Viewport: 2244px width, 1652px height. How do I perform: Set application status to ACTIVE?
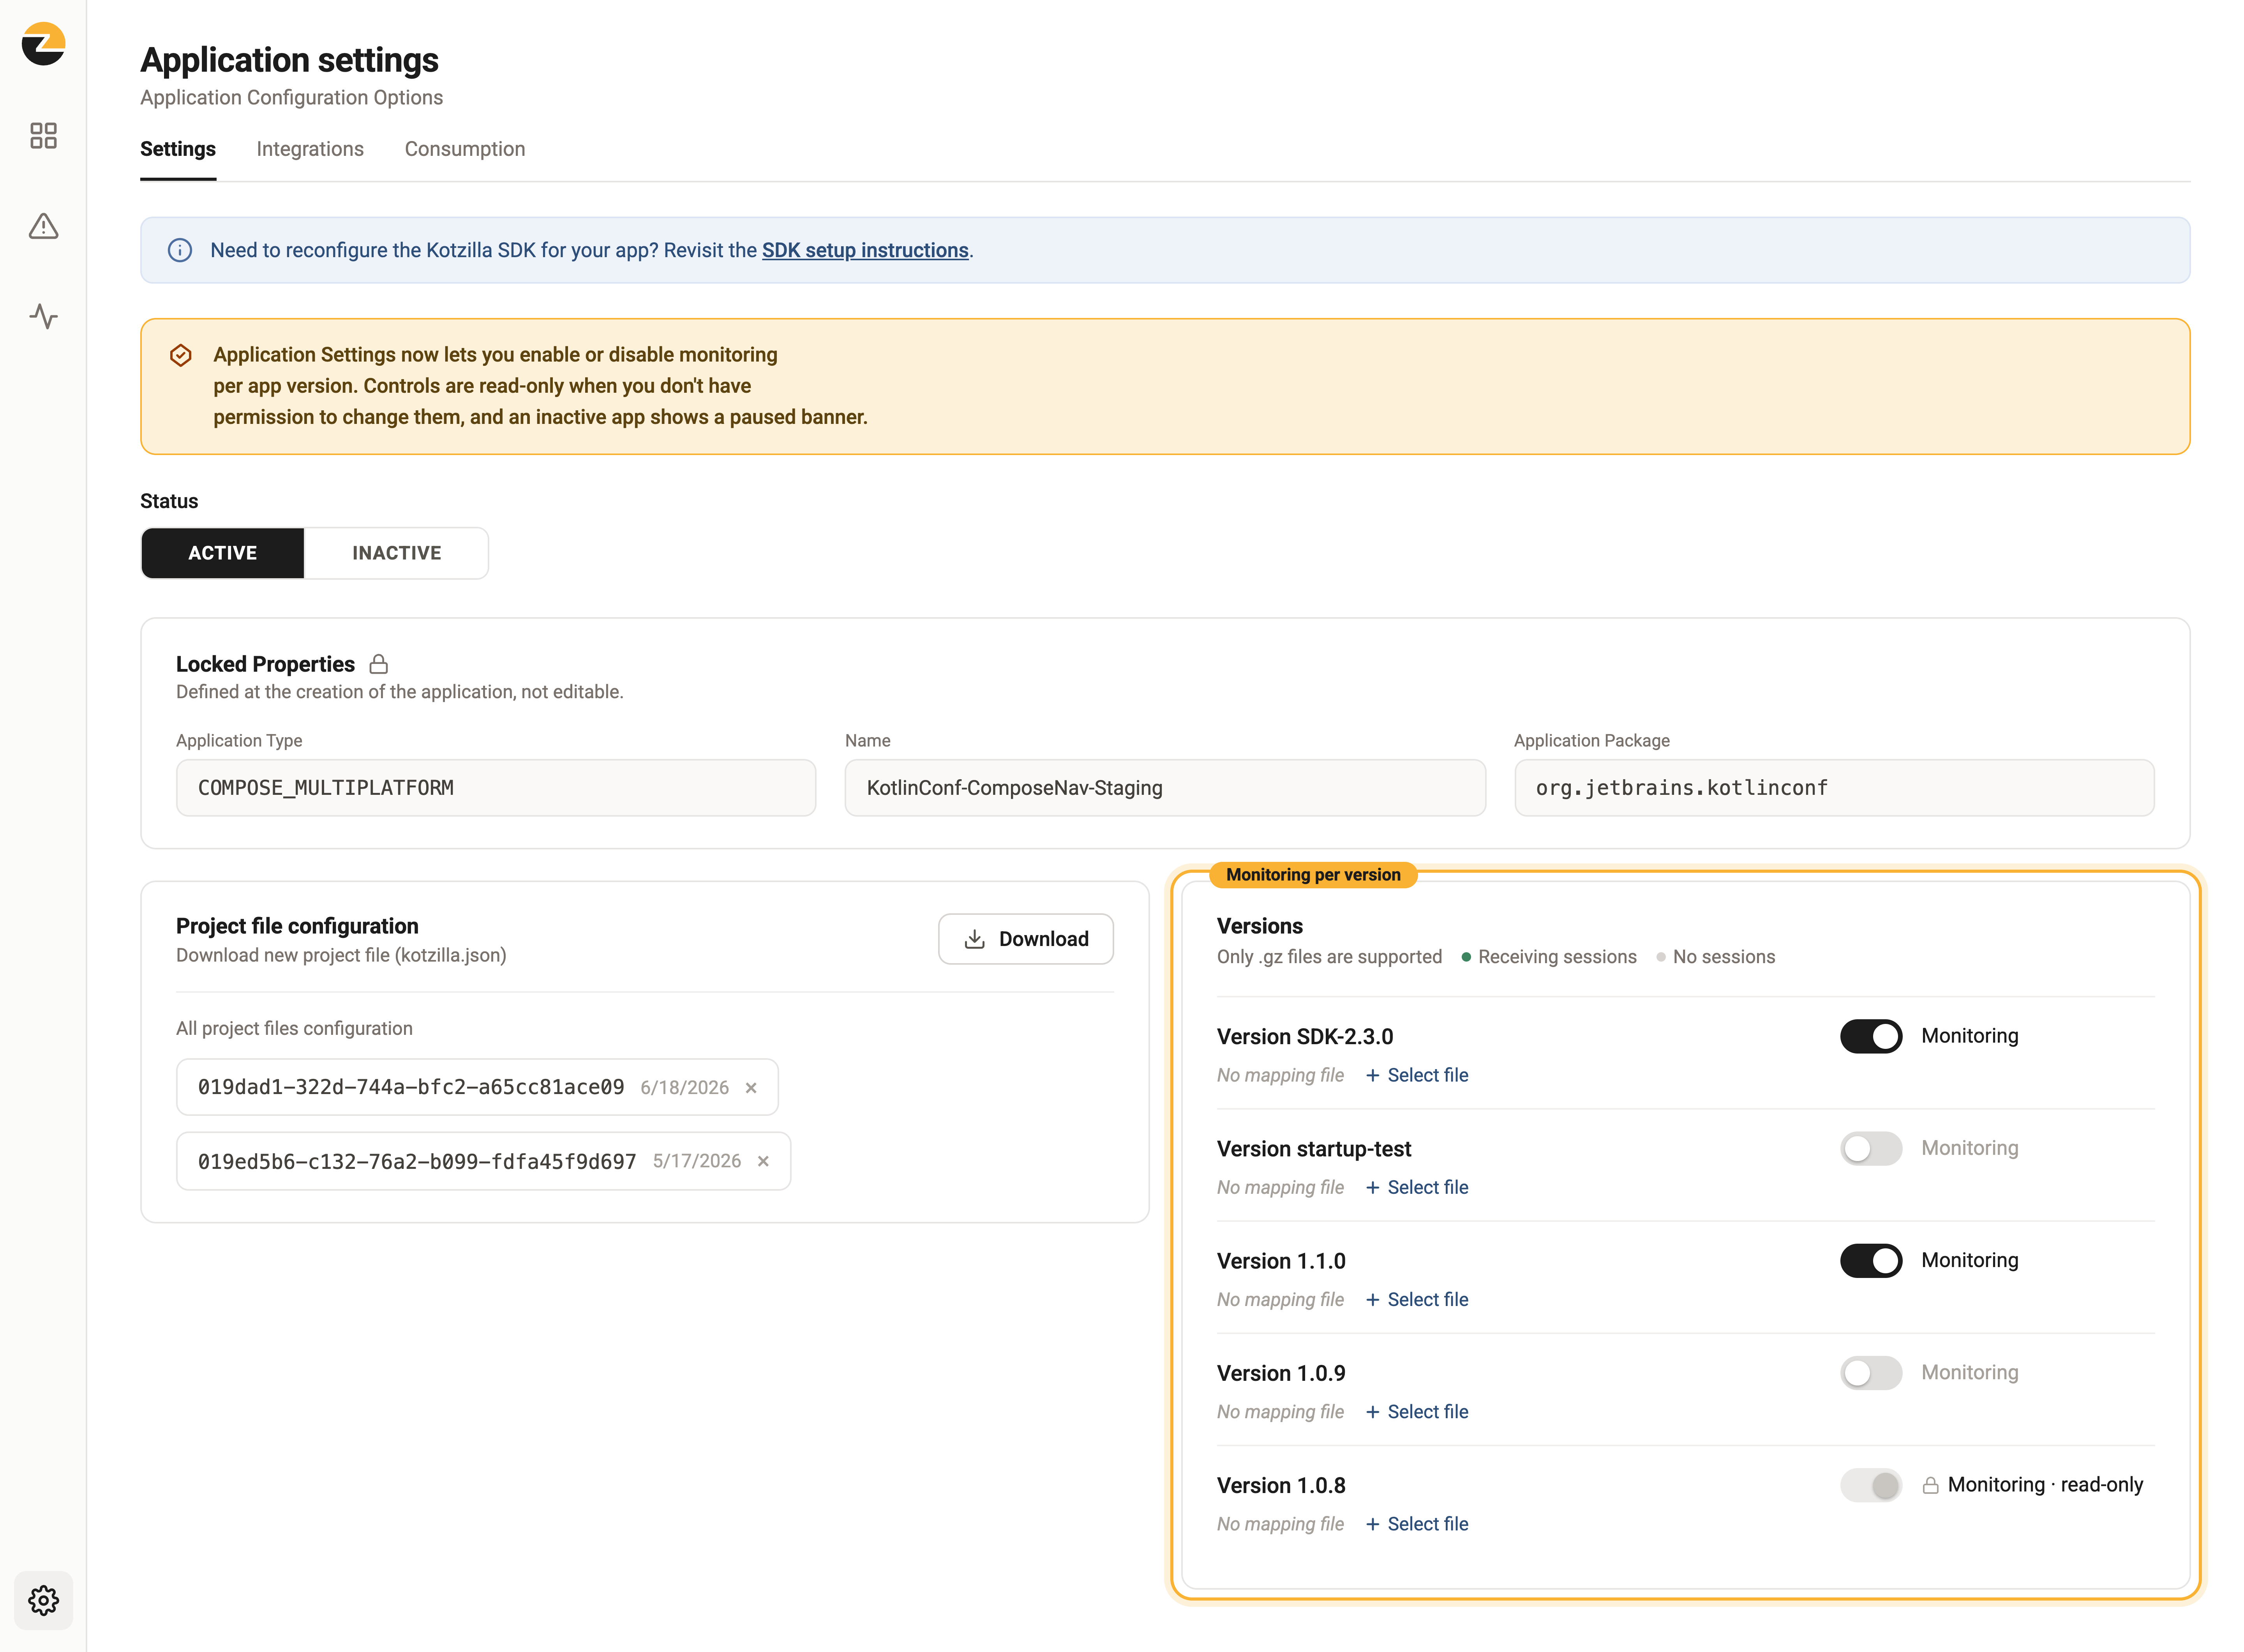tap(223, 553)
